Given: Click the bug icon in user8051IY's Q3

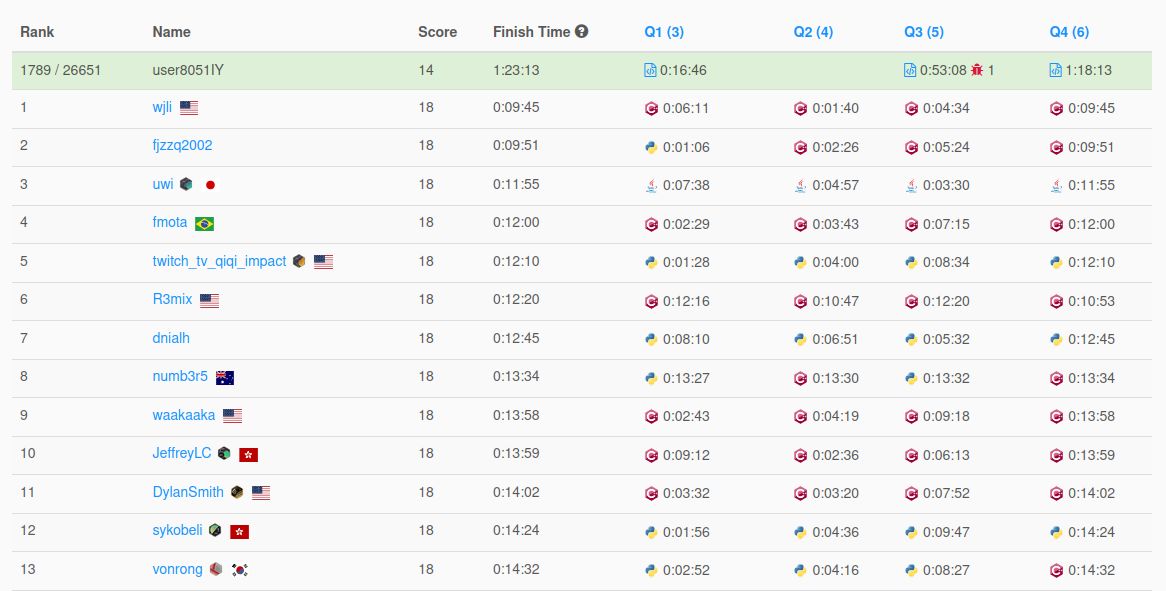Looking at the screenshot, I should pyautogui.click(x=976, y=70).
